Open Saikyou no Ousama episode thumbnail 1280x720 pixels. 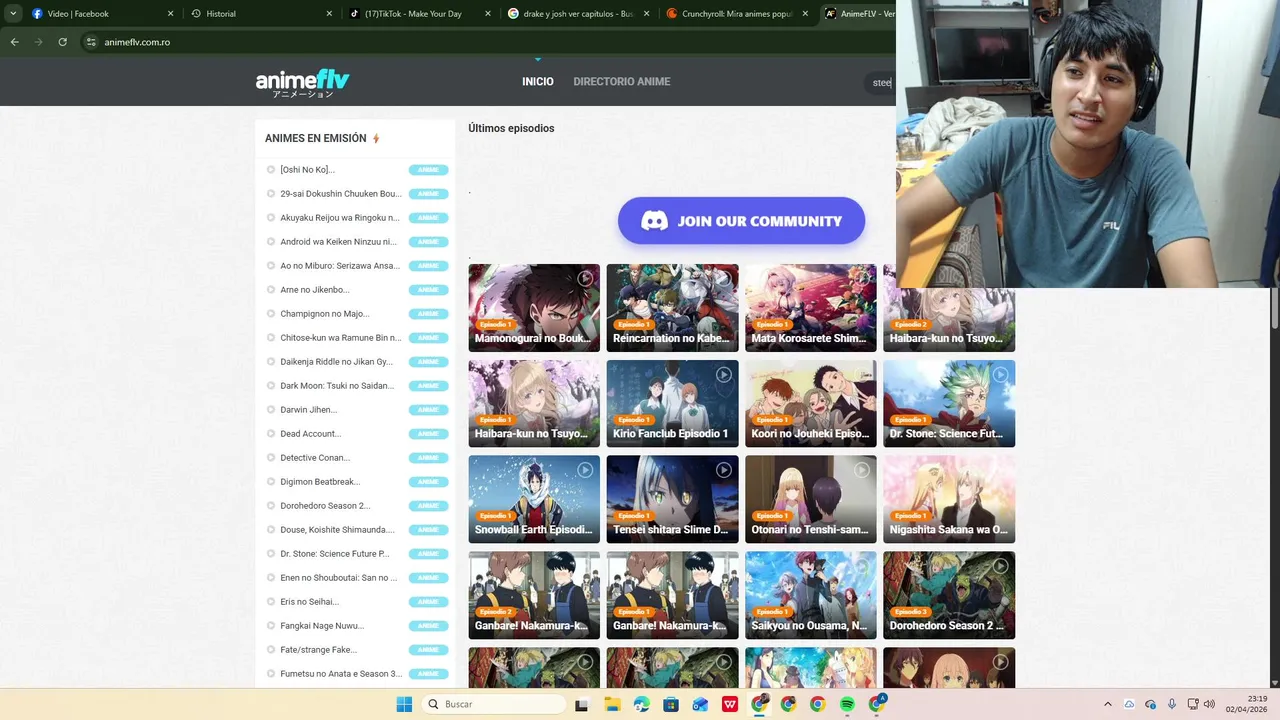coord(811,595)
